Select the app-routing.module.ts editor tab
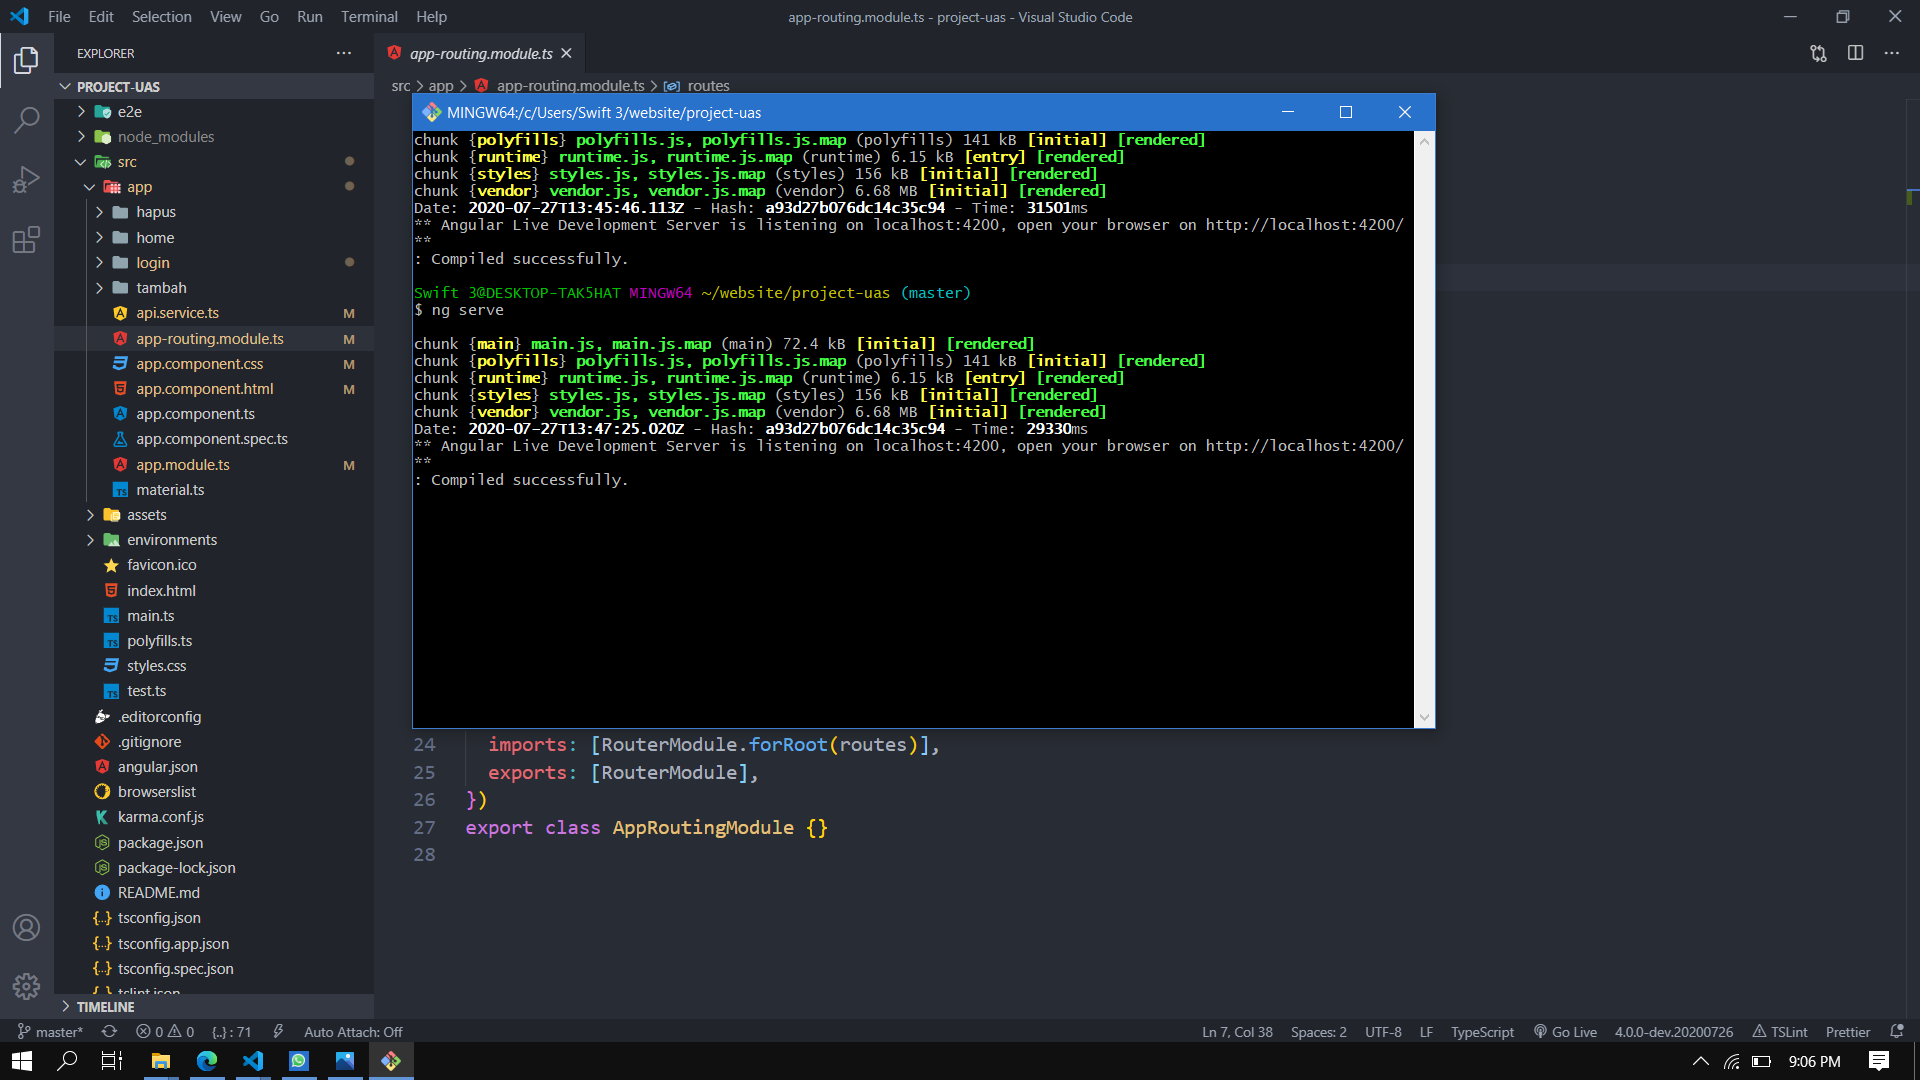1920x1080 pixels. 481,53
